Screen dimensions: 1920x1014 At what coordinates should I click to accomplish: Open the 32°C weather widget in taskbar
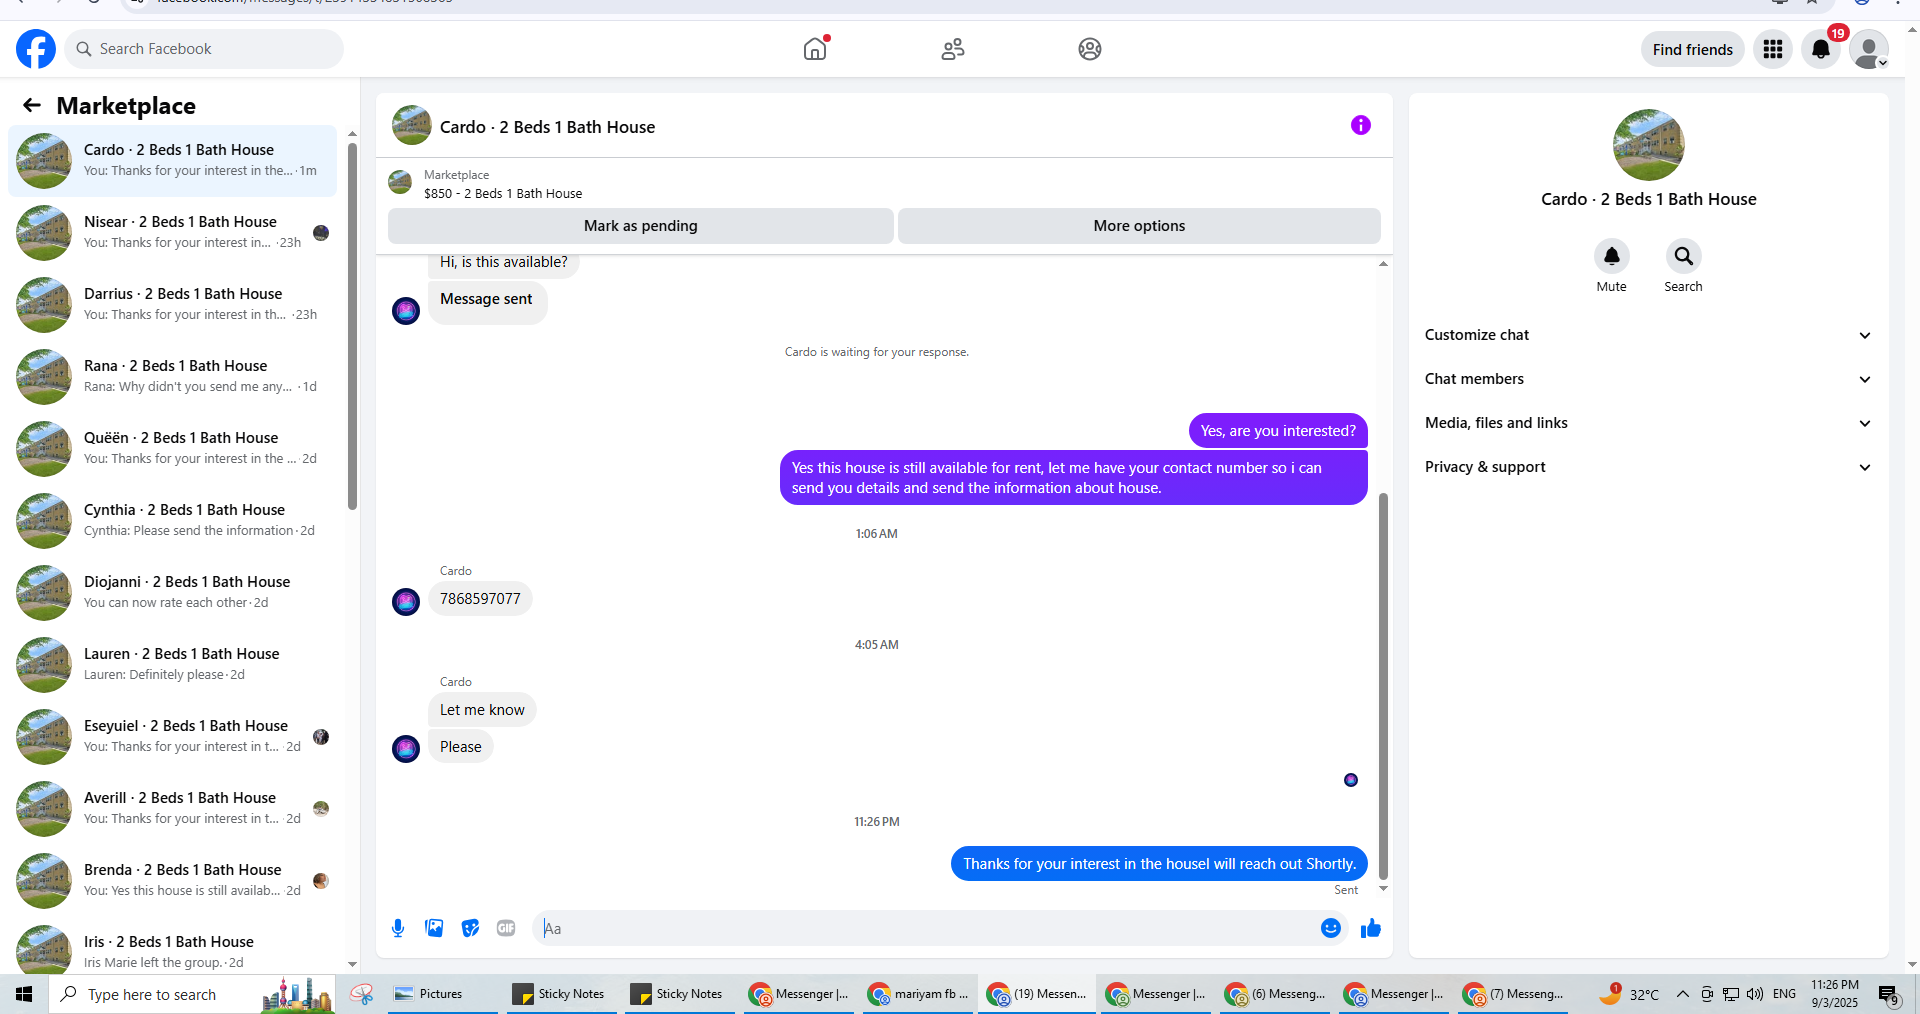pyautogui.click(x=1629, y=994)
